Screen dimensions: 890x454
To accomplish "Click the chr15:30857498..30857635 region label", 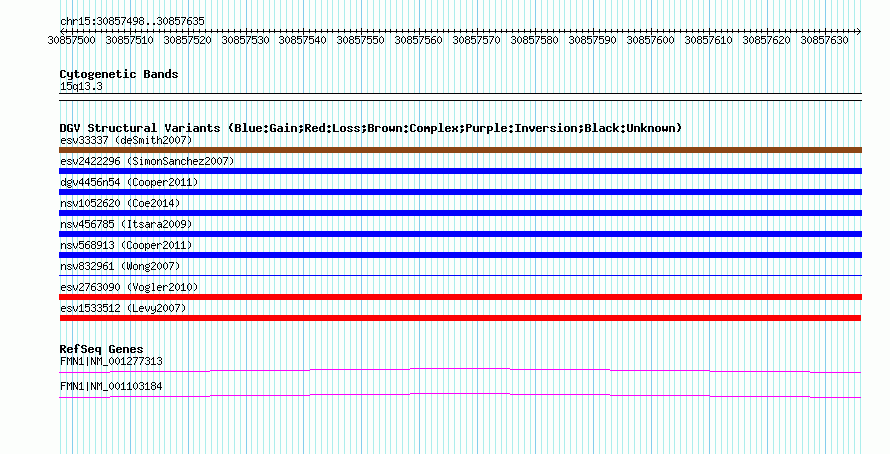I will 132,21.
